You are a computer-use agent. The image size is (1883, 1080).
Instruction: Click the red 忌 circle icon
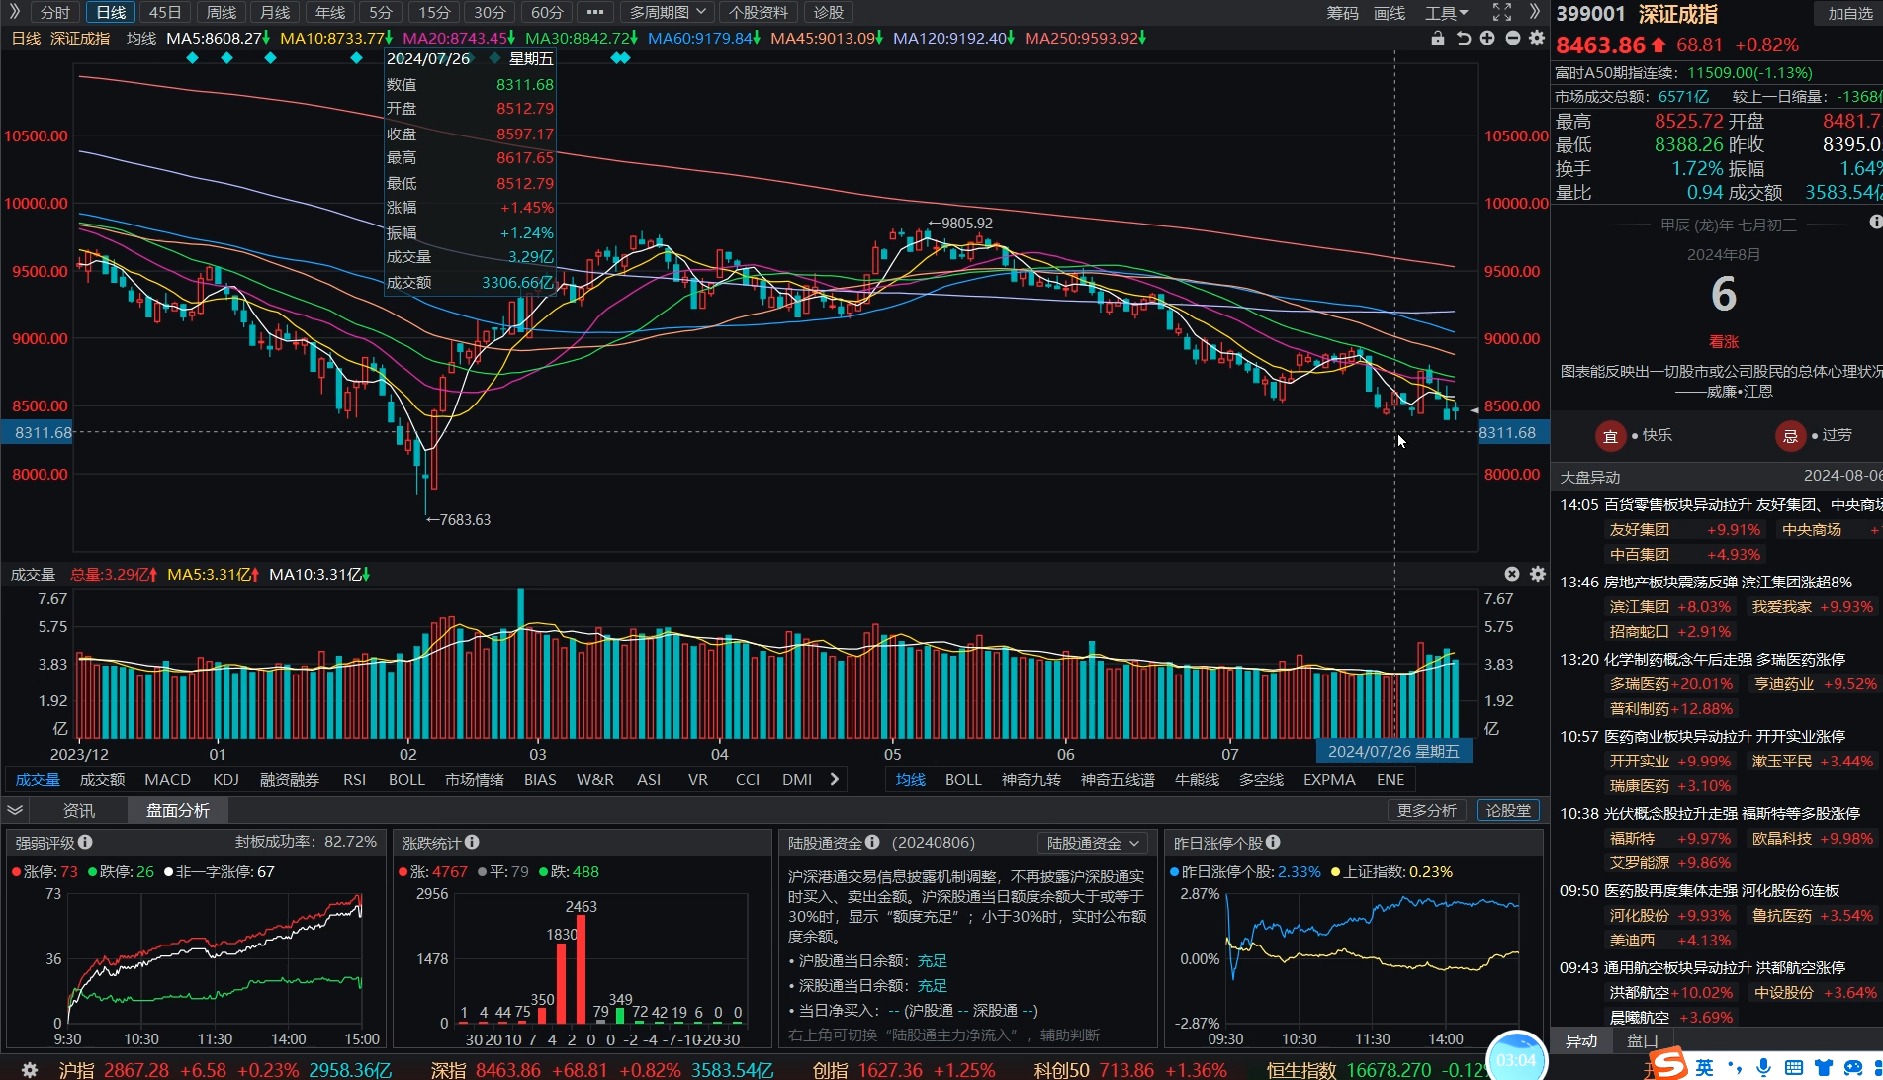tap(1790, 435)
